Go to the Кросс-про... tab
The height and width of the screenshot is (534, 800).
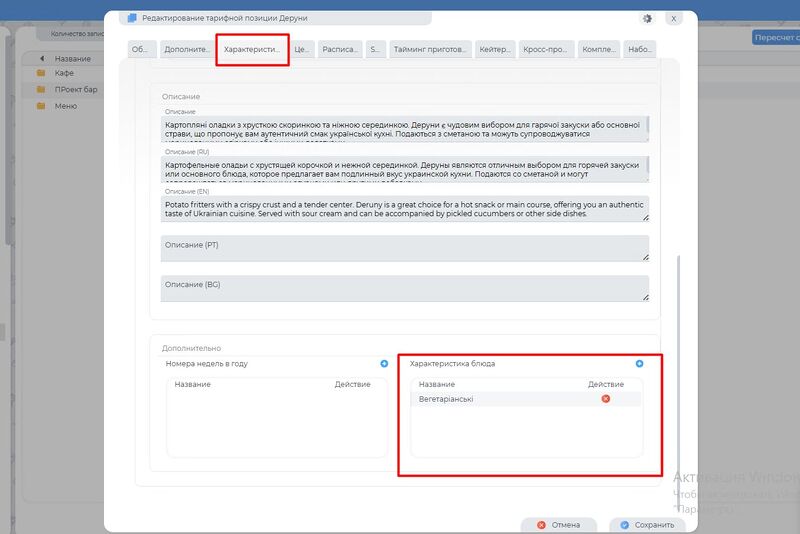pyautogui.click(x=546, y=49)
